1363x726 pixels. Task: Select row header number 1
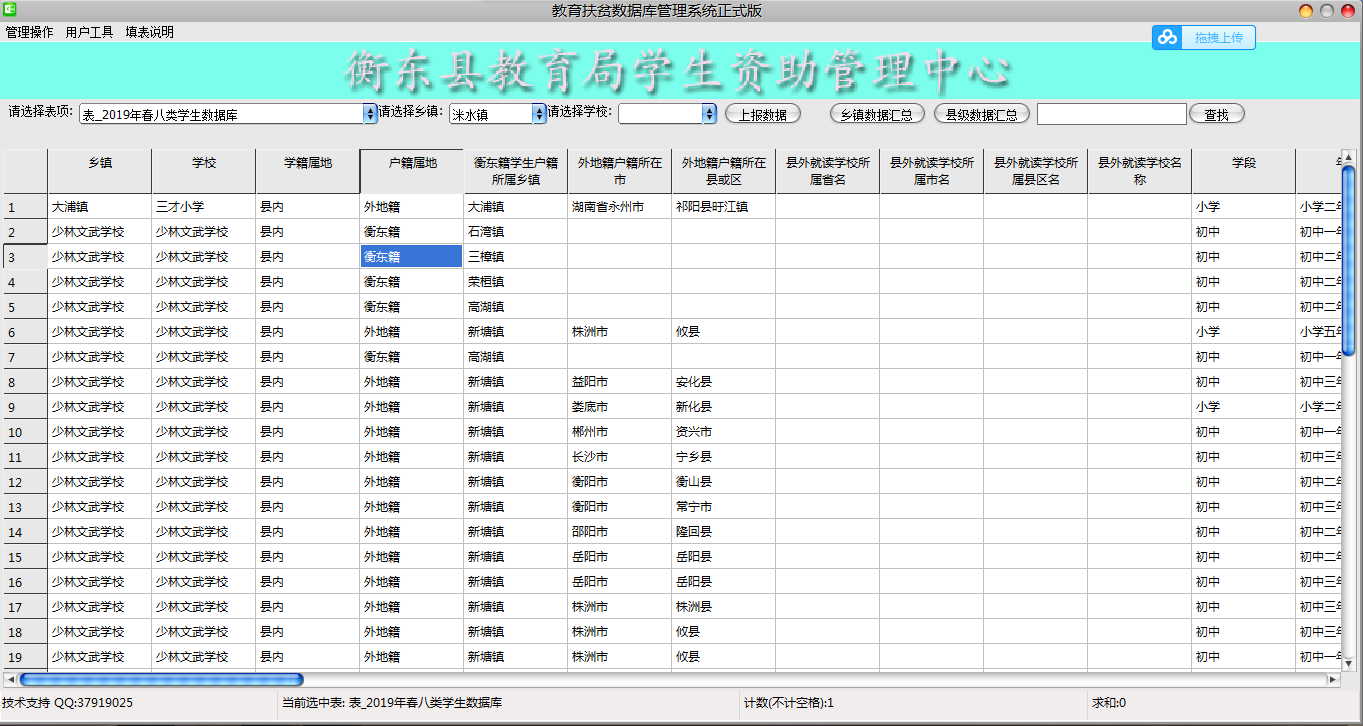[25, 207]
